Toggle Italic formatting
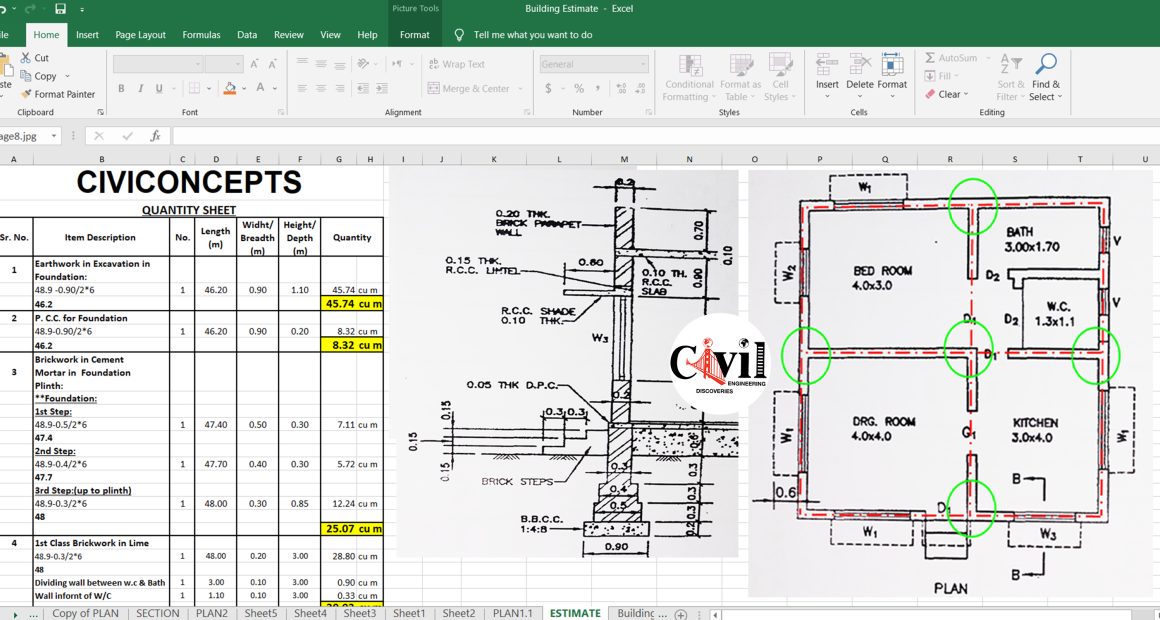 (141, 88)
